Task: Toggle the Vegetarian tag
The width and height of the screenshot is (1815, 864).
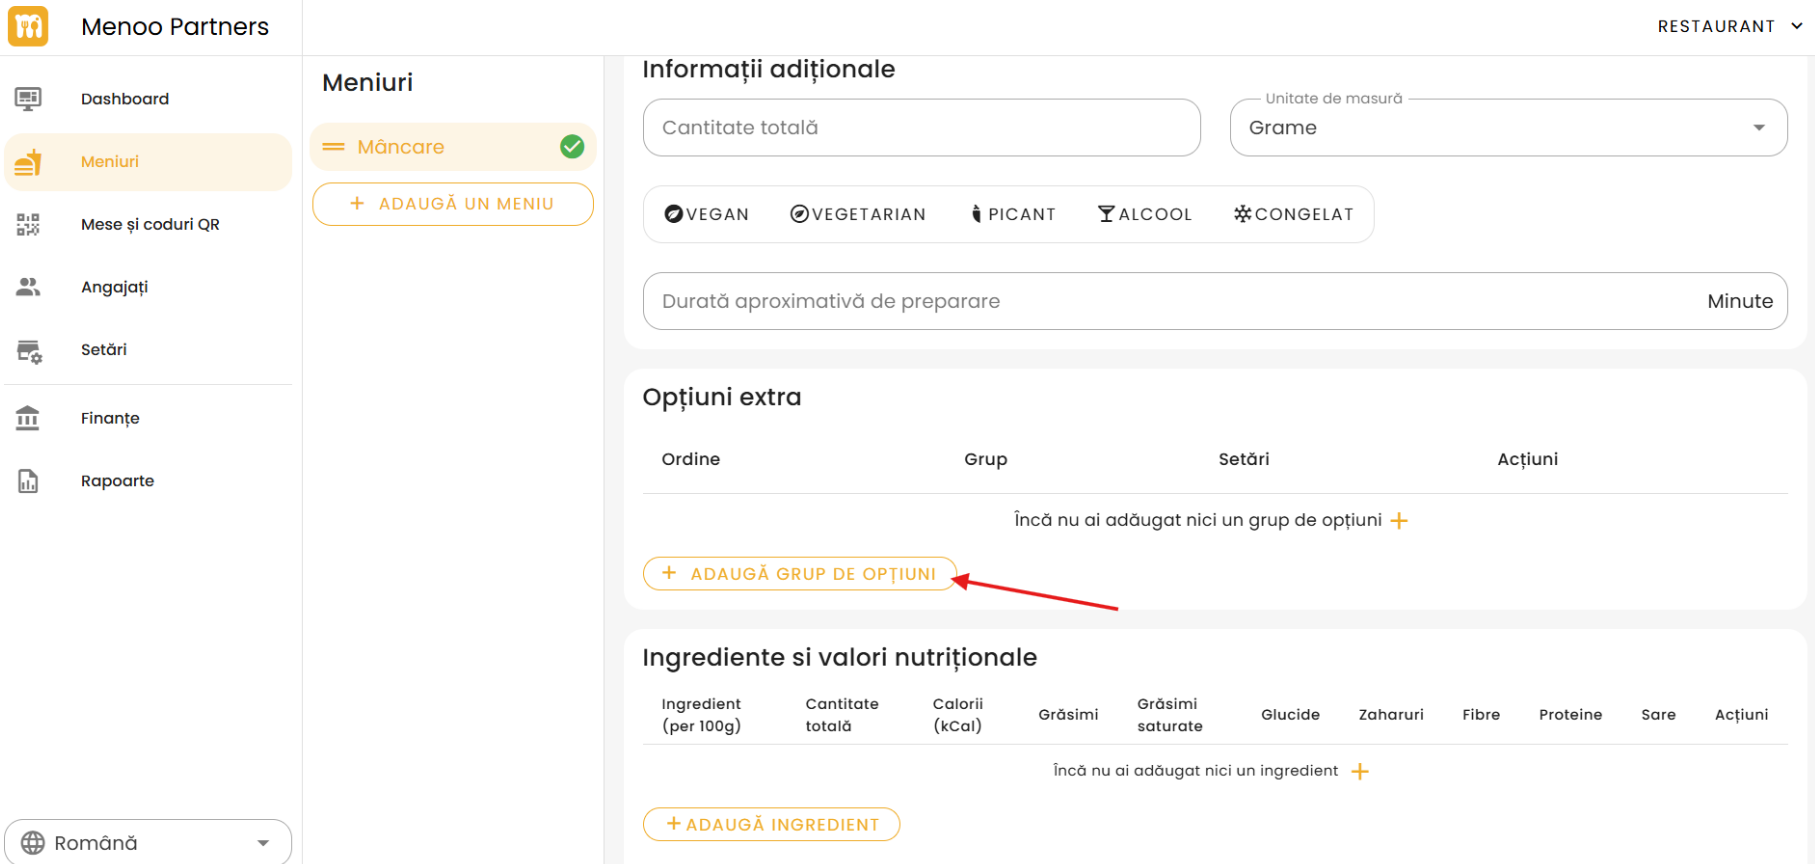Action: click(x=857, y=214)
